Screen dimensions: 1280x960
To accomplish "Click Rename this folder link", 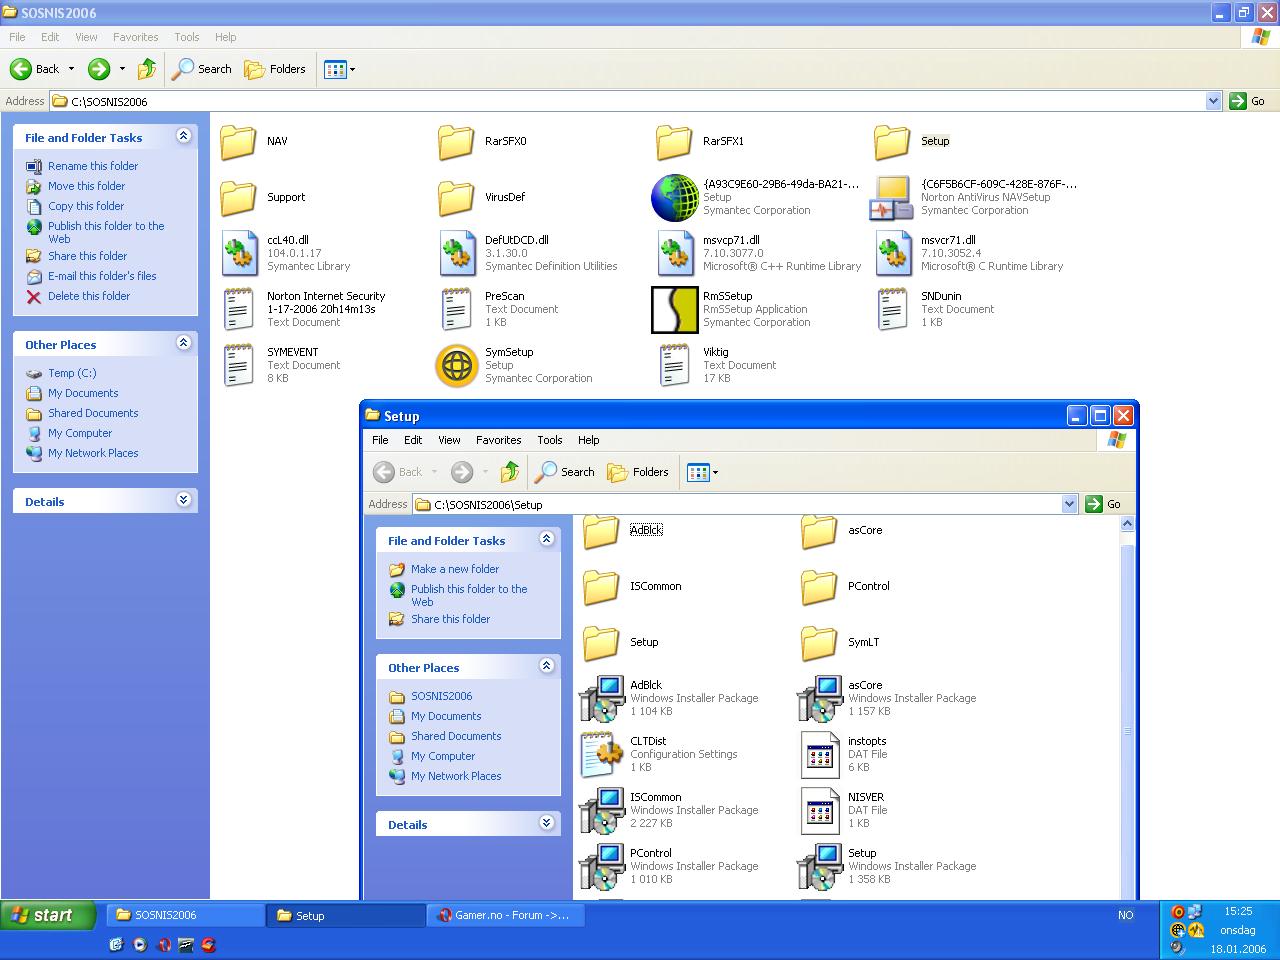I will pyautogui.click(x=93, y=166).
